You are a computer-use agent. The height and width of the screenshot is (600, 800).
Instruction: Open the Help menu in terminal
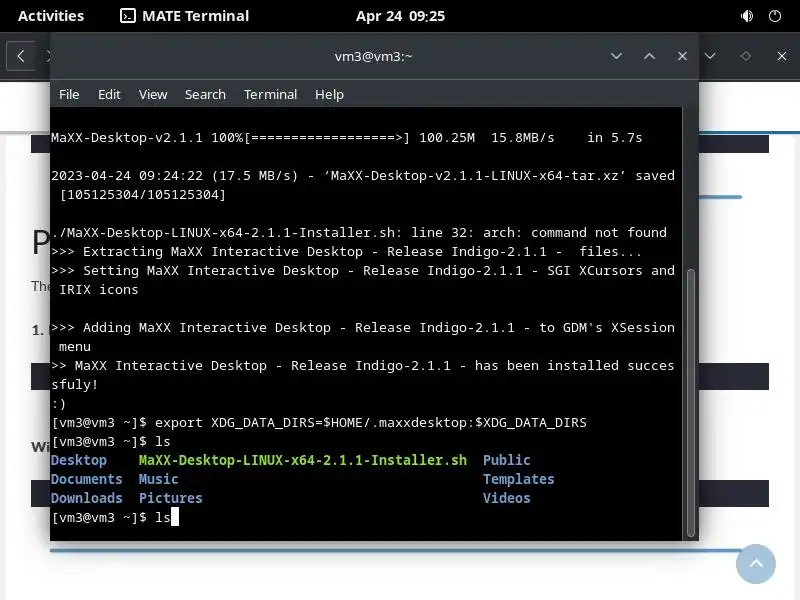tap(329, 94)
